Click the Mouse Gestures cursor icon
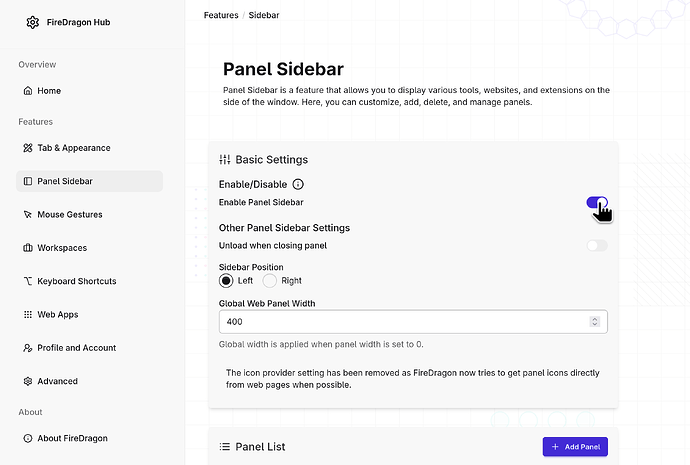Viewport: 690px width, 465px height. click(28, 215)
